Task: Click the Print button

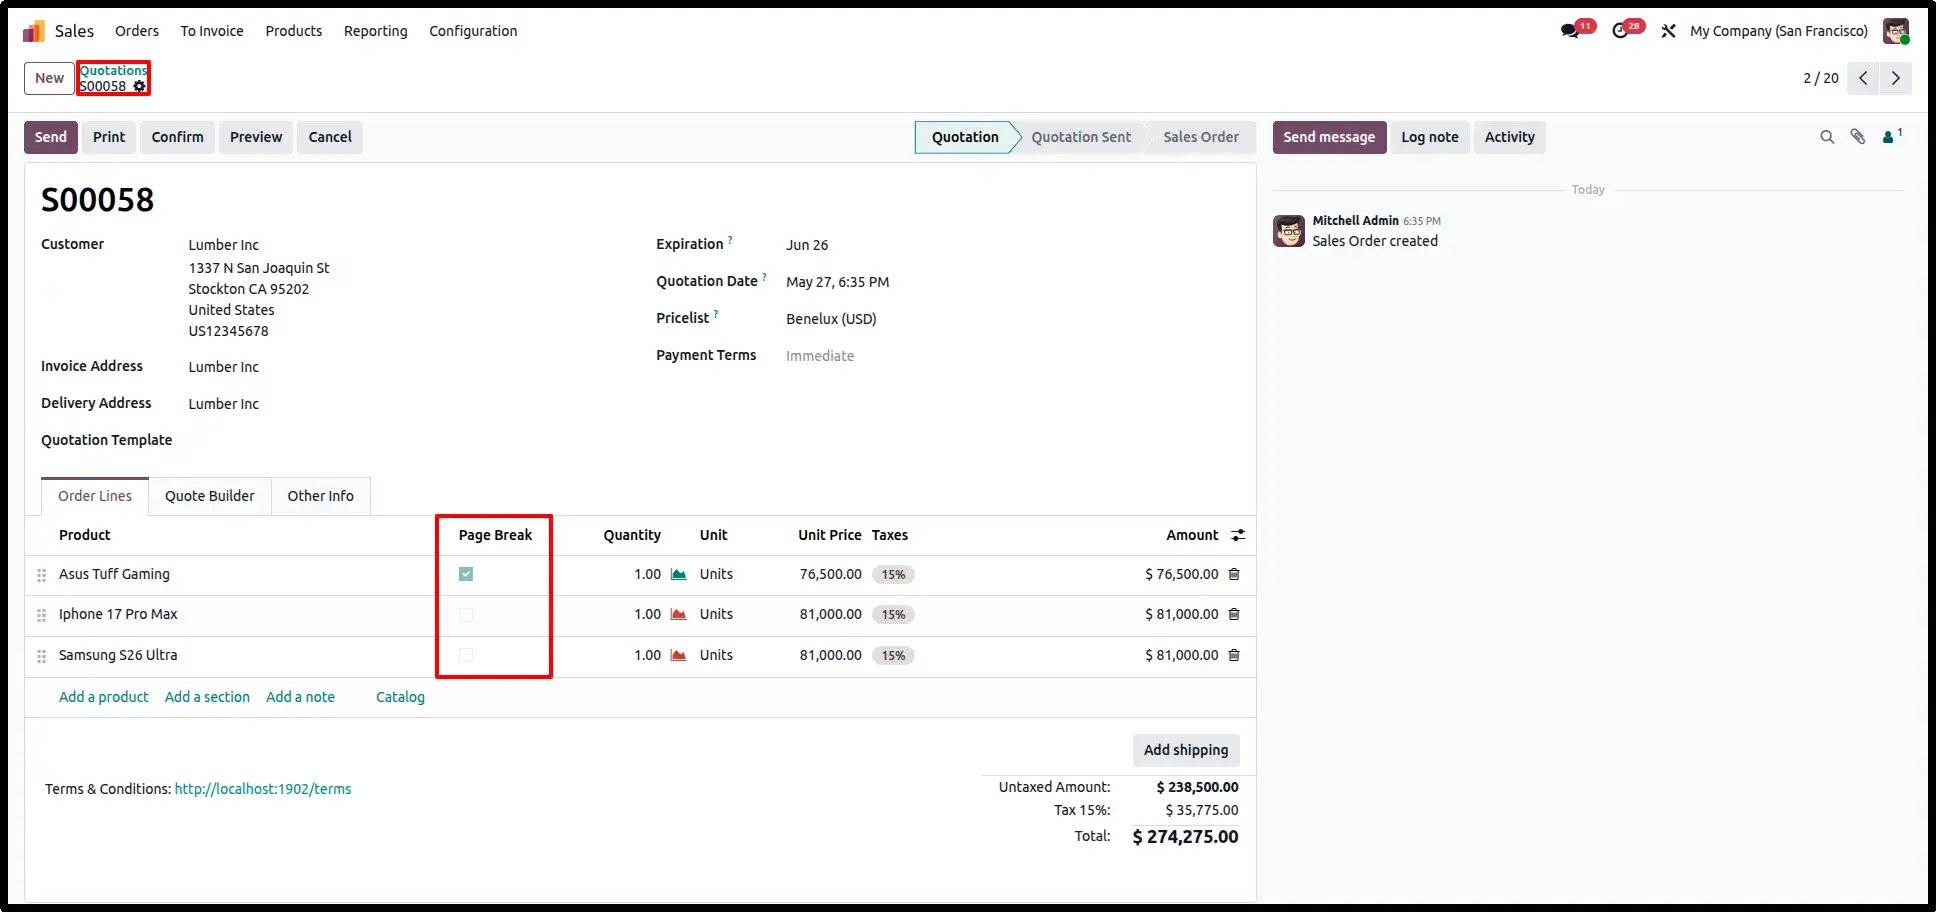Action: tap(109, 137)
